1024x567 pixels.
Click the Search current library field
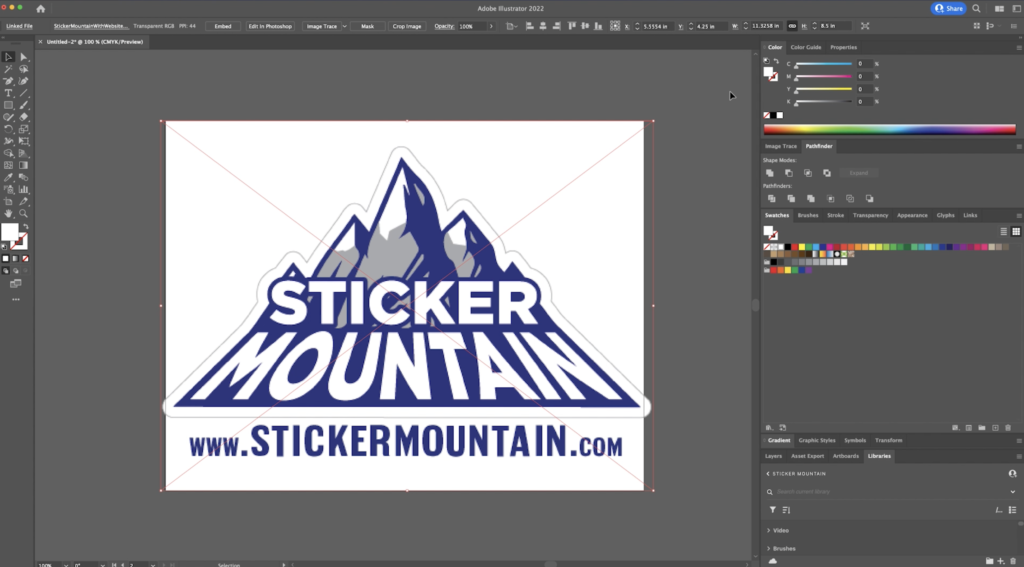891,492
